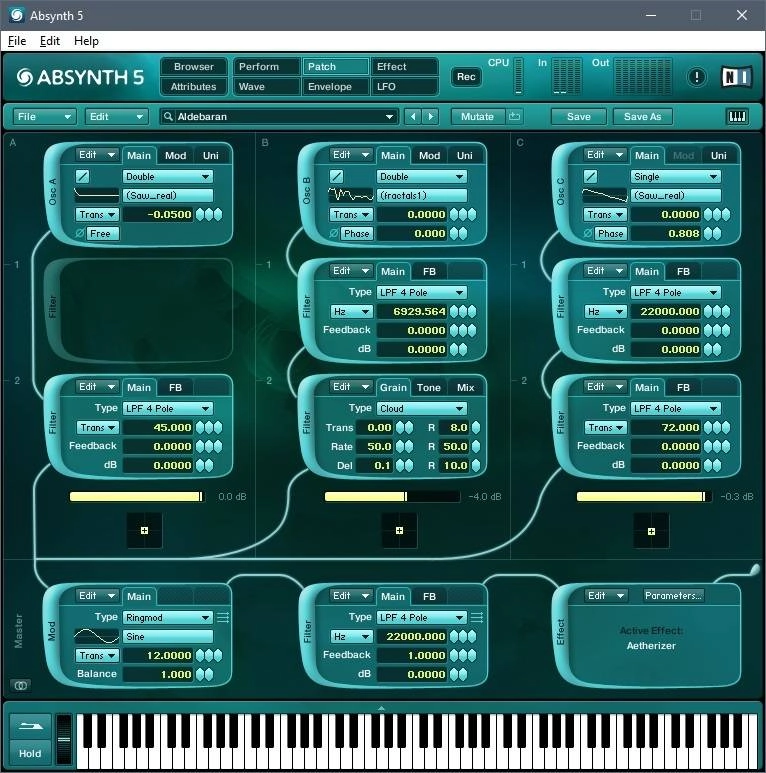The height and width of the screenshot is (773, 766).
Task: Toggle Osc B module on/off strip
Action: click(x=307, y=192)
